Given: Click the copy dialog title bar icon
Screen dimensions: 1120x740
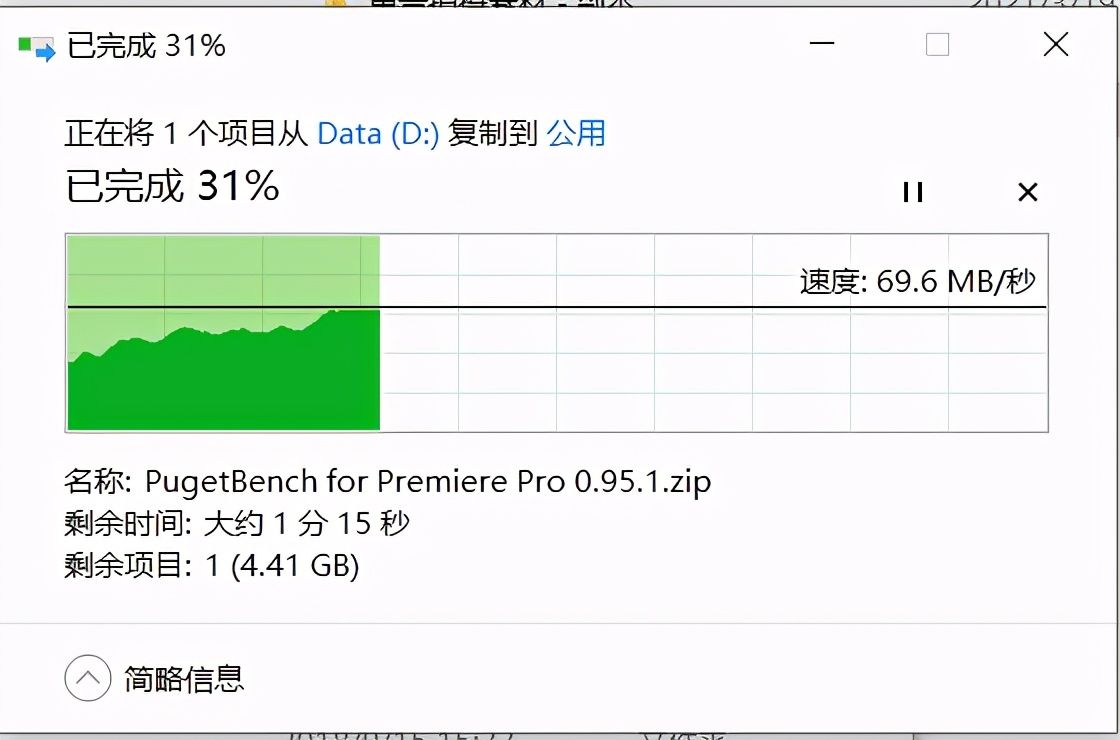Looking at the screenshot, I should pyautogui.click(x=36, y=46).
